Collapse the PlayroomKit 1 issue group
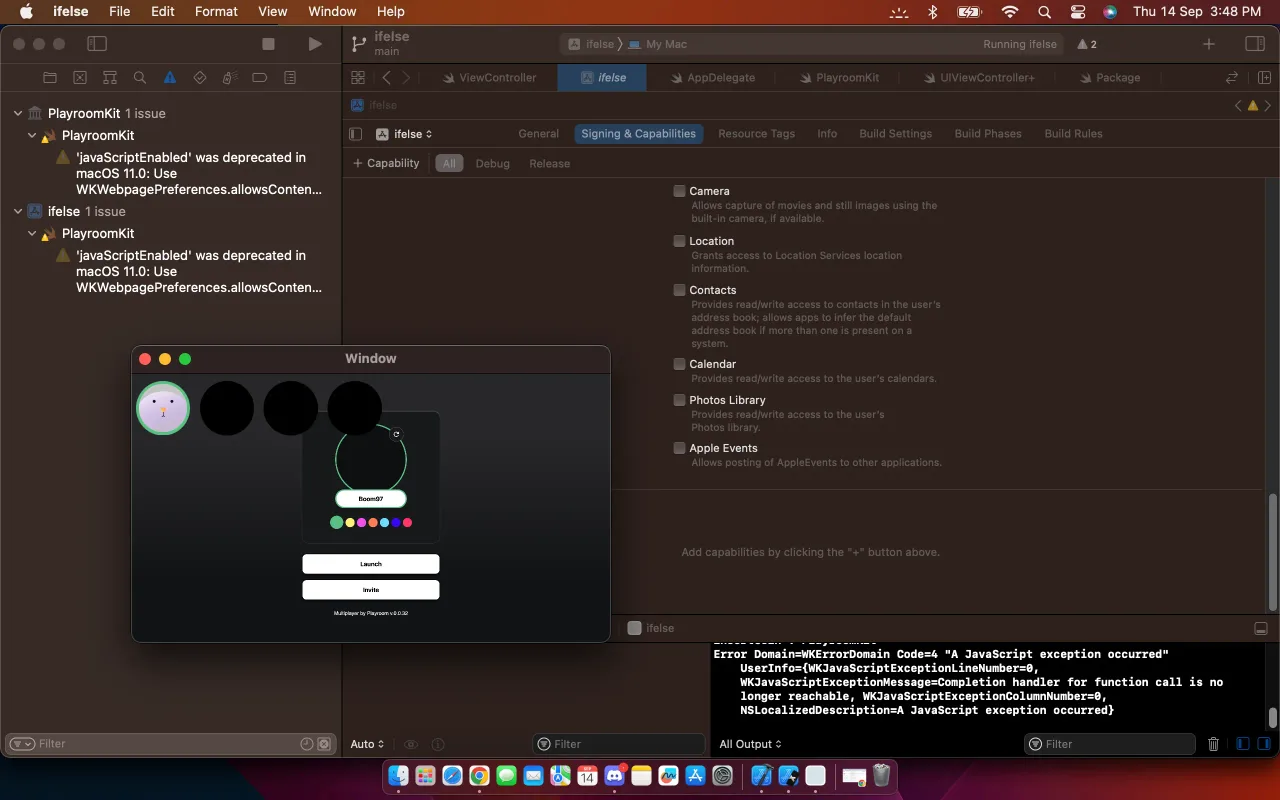 click(18, 113)
